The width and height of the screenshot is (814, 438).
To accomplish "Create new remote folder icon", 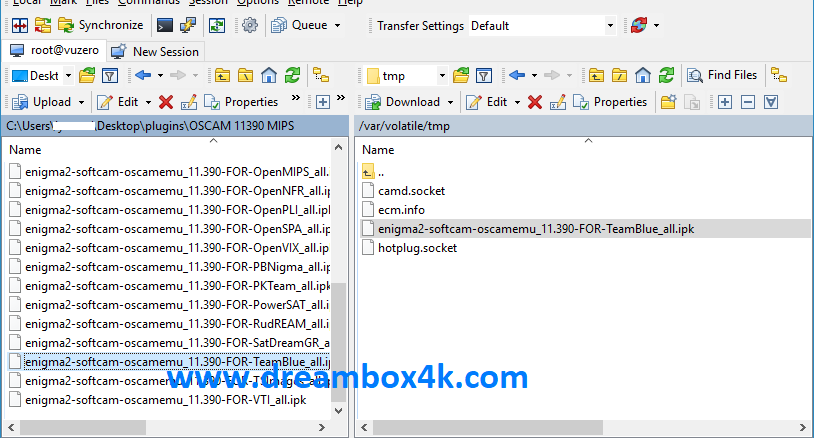I will coord(669,102).
